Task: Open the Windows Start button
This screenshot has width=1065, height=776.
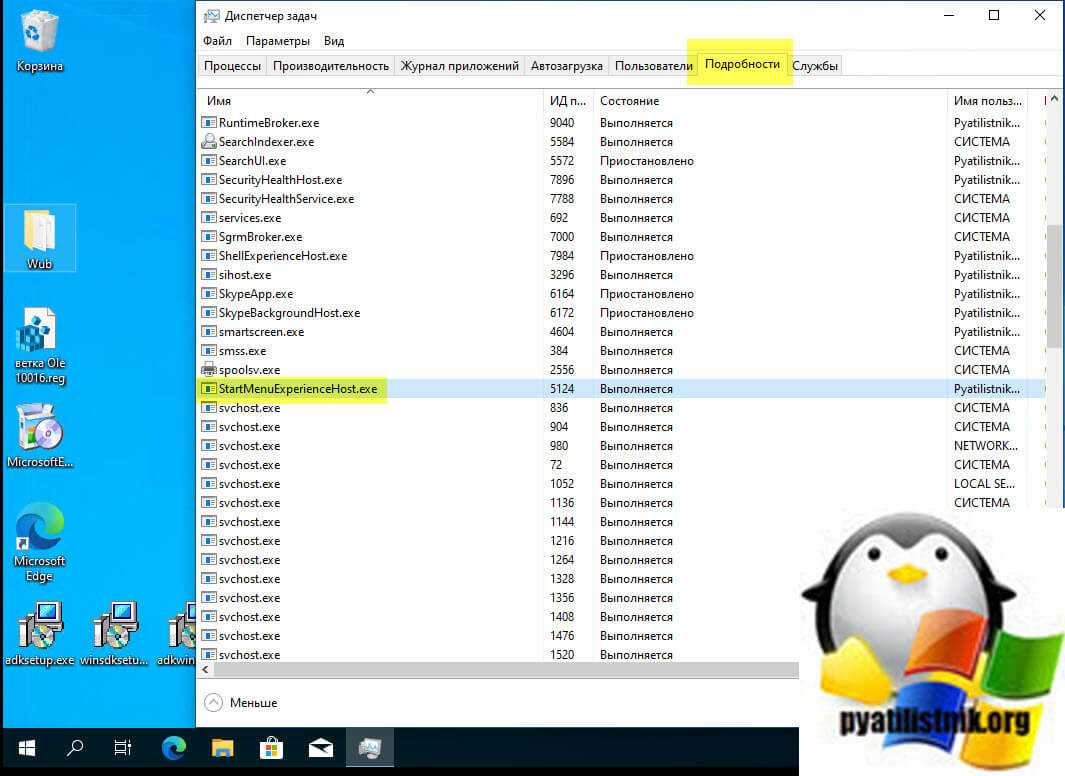Action: [26, 748]
